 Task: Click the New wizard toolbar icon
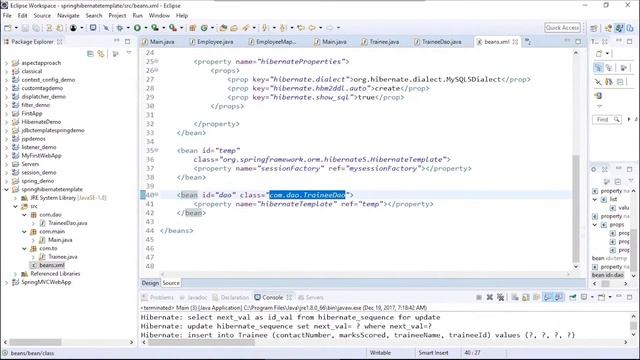tap(8, 28)
